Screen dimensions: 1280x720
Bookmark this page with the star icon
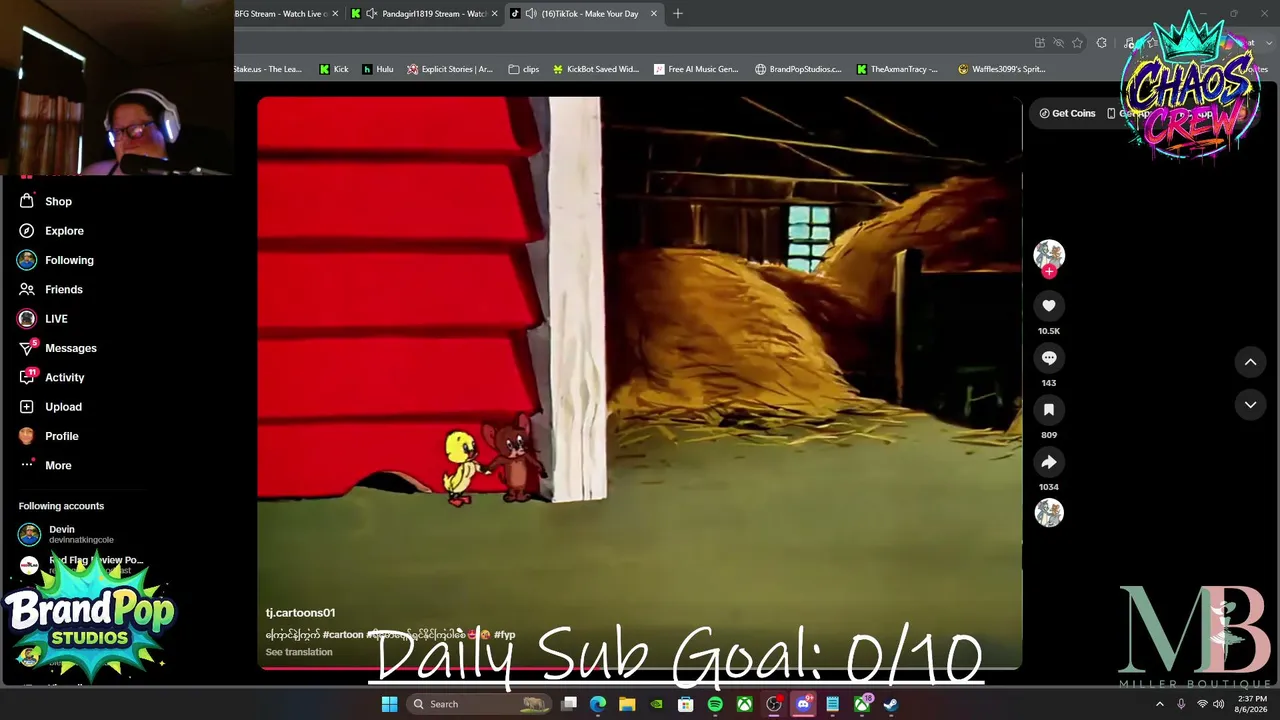[1077, 43]
